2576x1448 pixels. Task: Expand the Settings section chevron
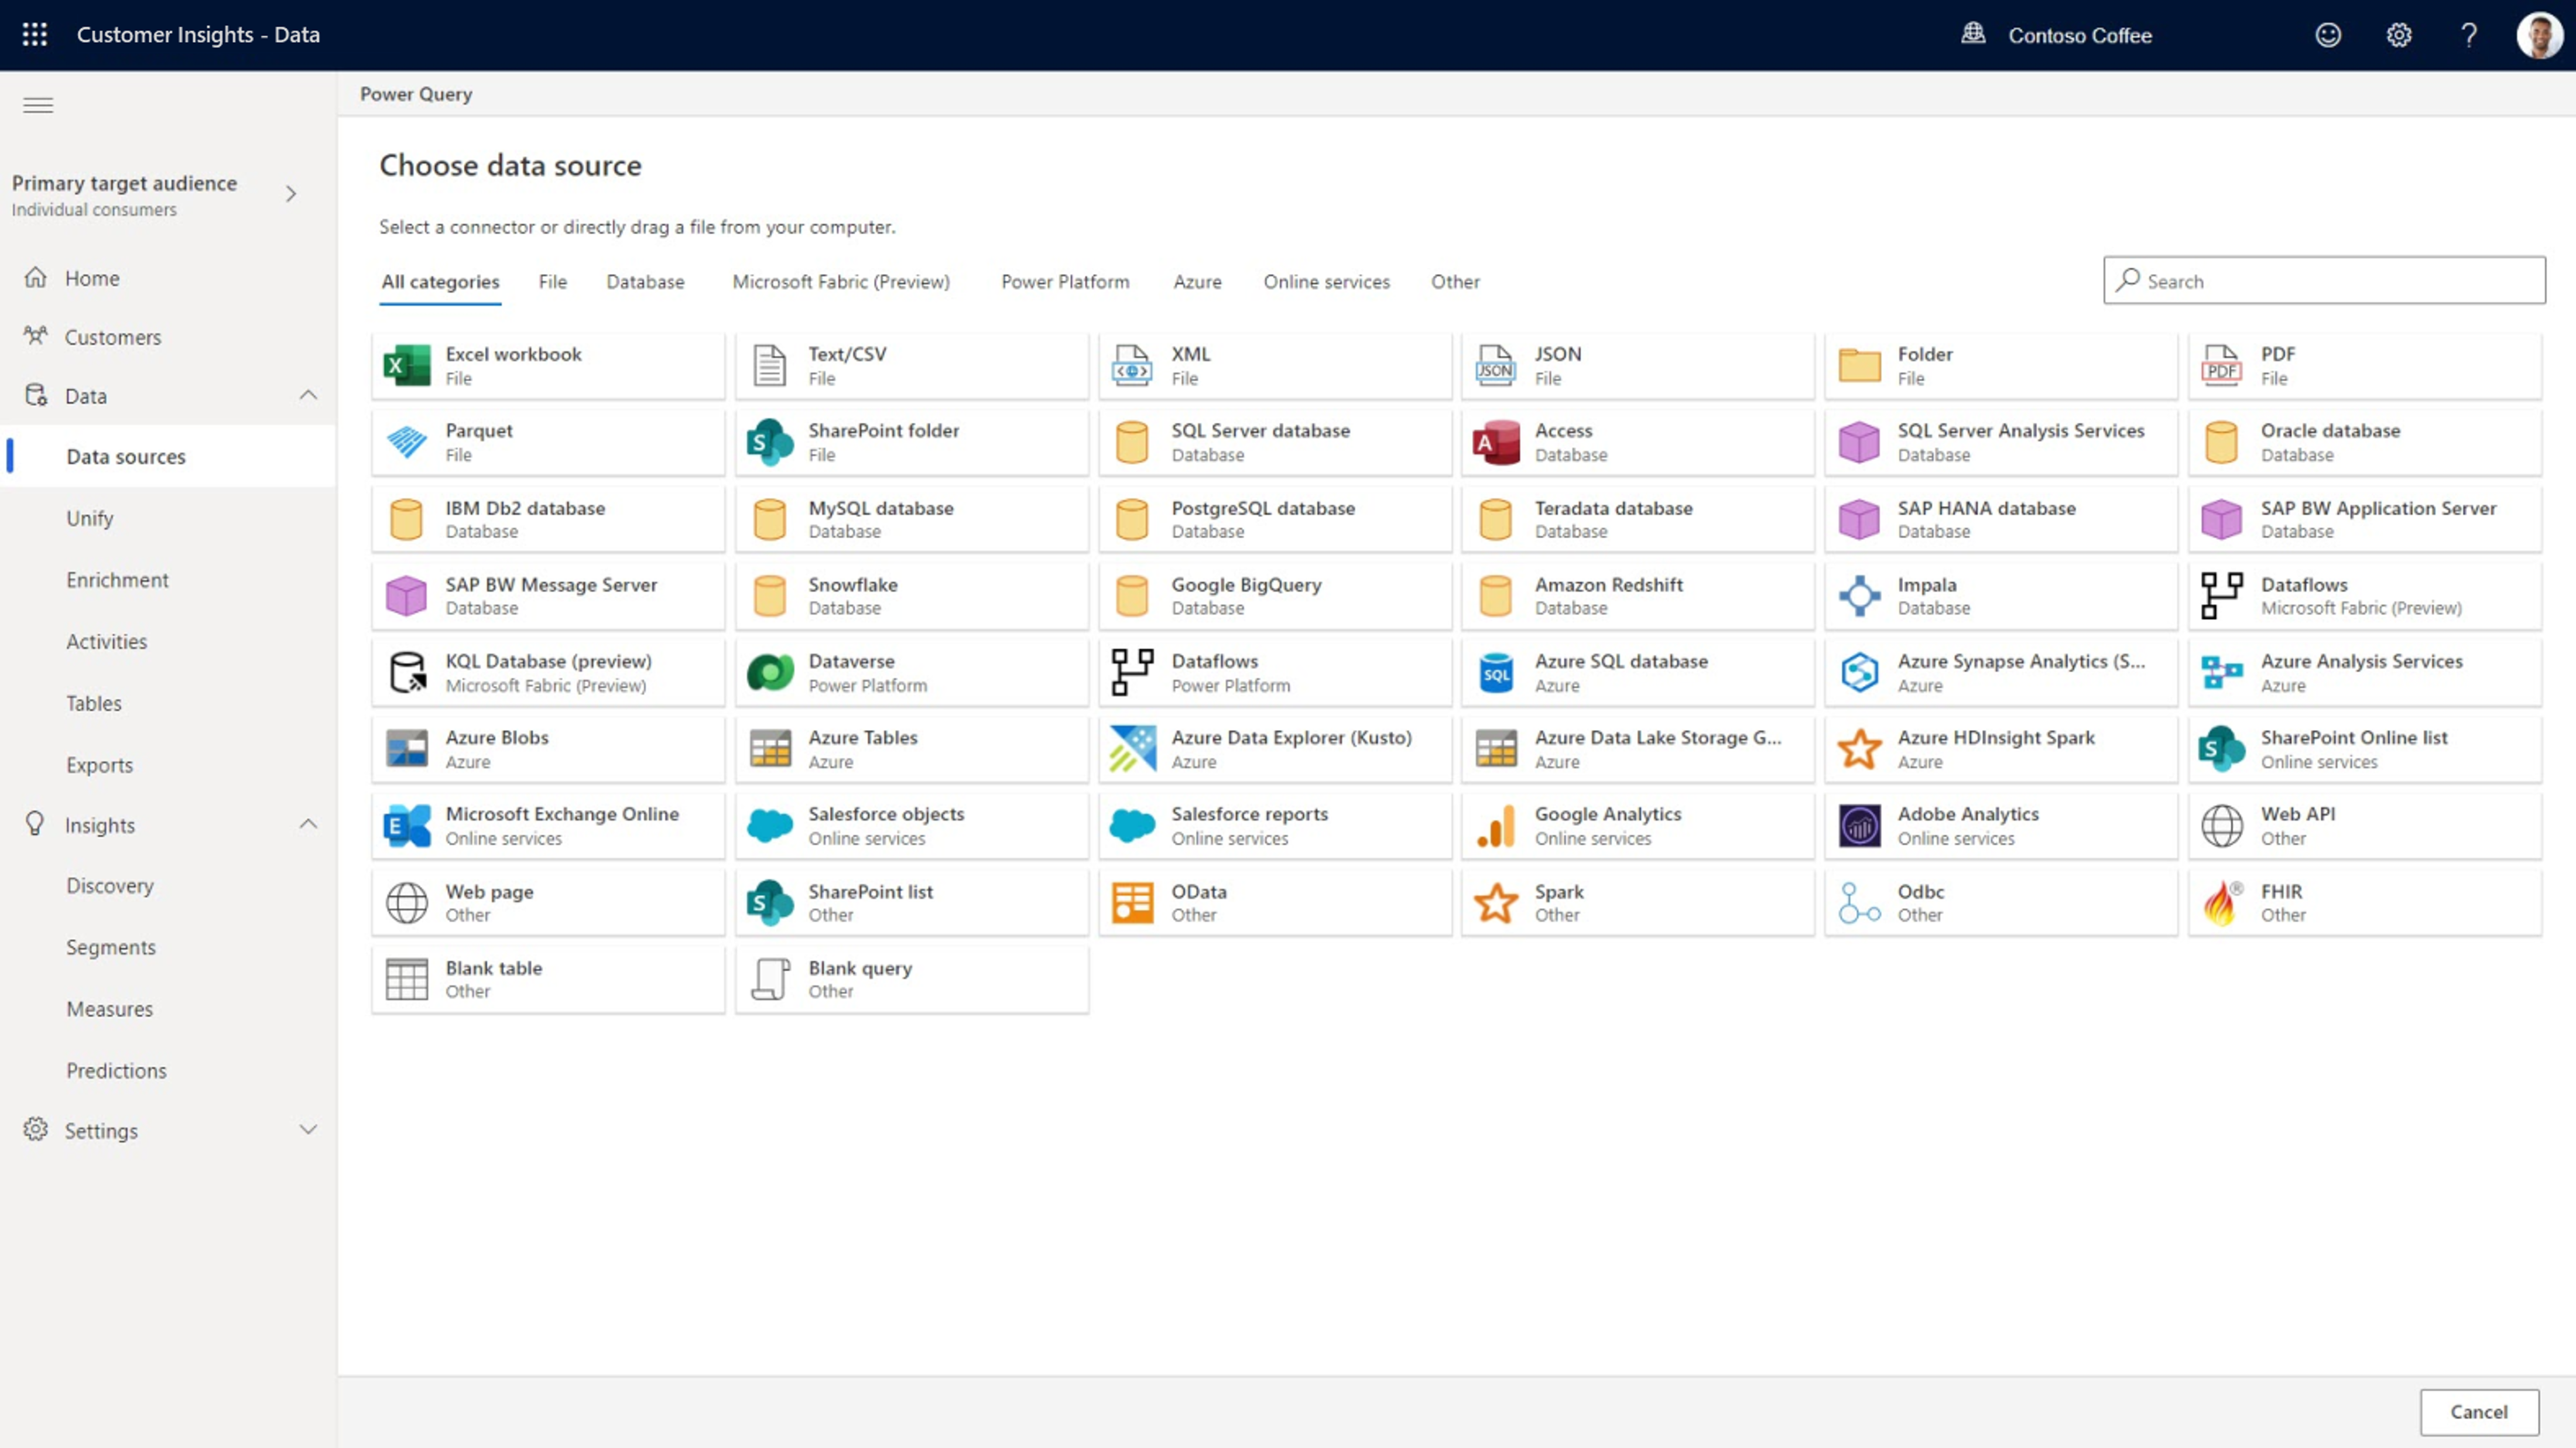308,1130
